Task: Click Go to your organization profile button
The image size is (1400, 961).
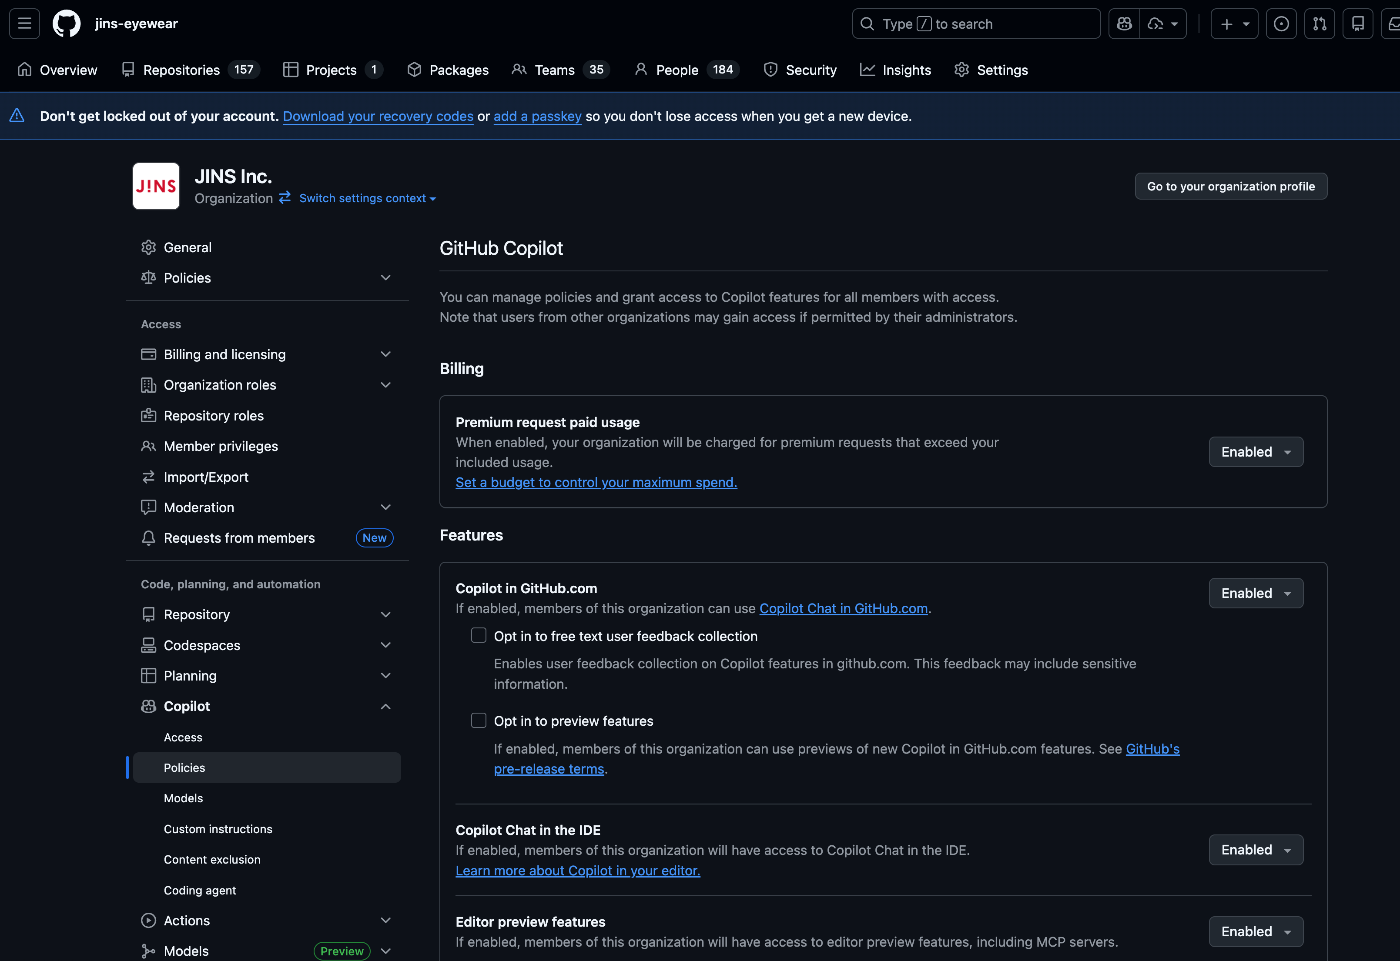Action: [x=1231, y=186]
